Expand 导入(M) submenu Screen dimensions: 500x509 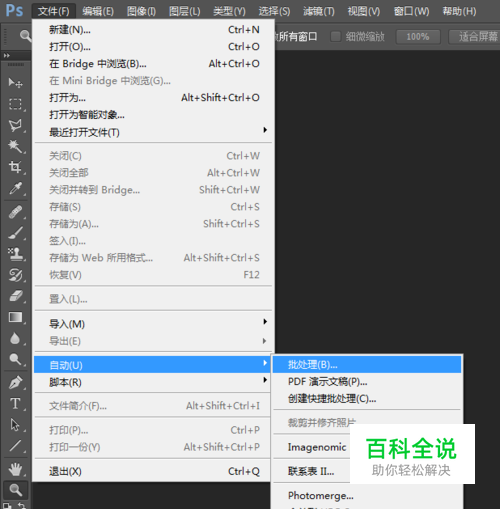pyautogui.click(x=154, y=324)
